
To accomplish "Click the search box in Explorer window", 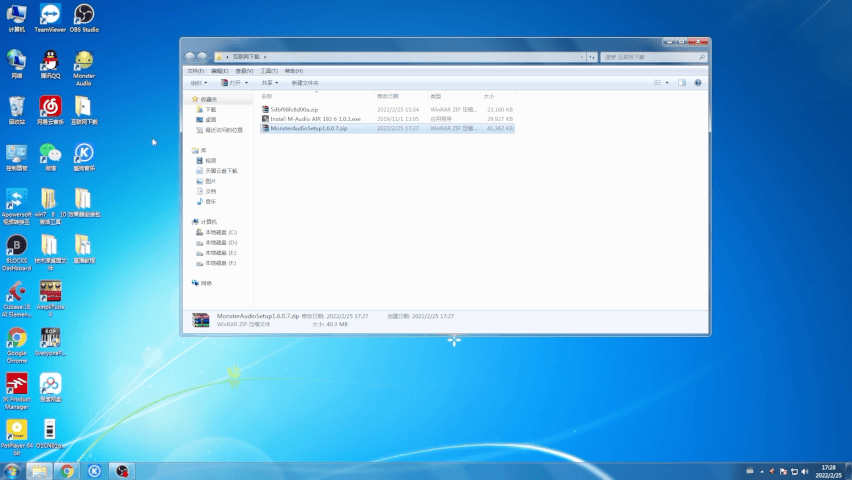I will 654,57.
